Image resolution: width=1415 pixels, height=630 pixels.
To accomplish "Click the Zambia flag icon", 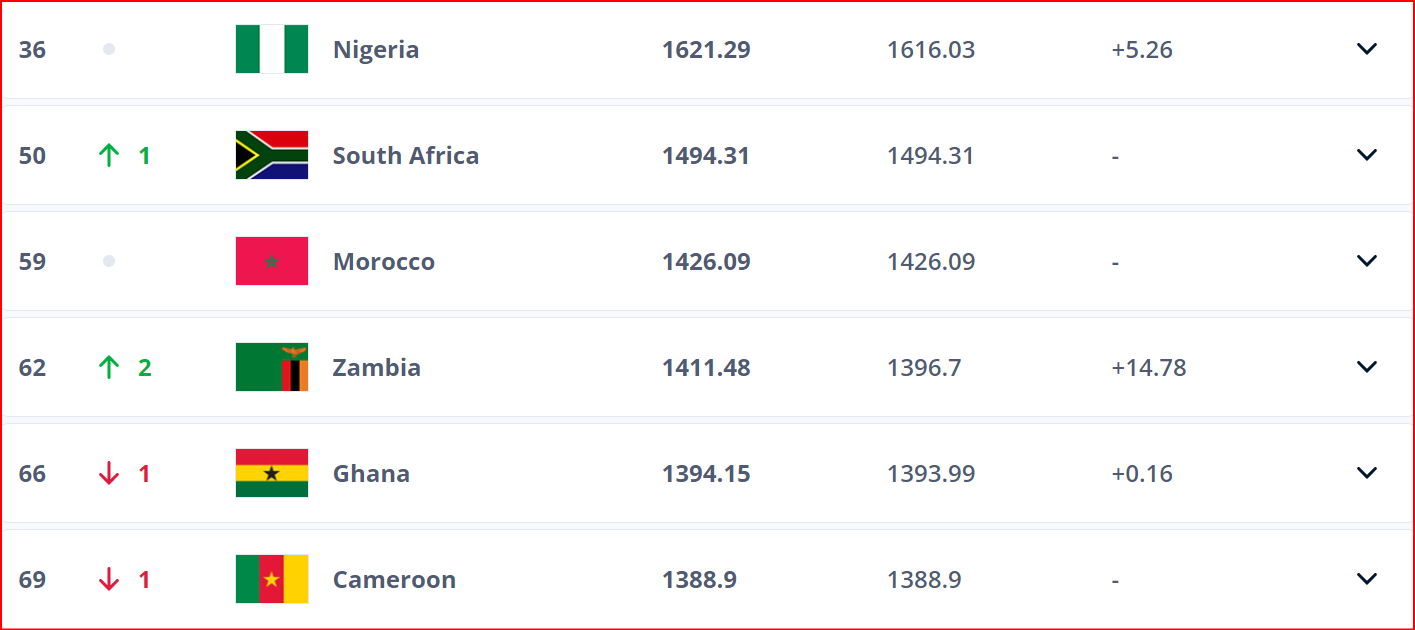I will [272, 367].
